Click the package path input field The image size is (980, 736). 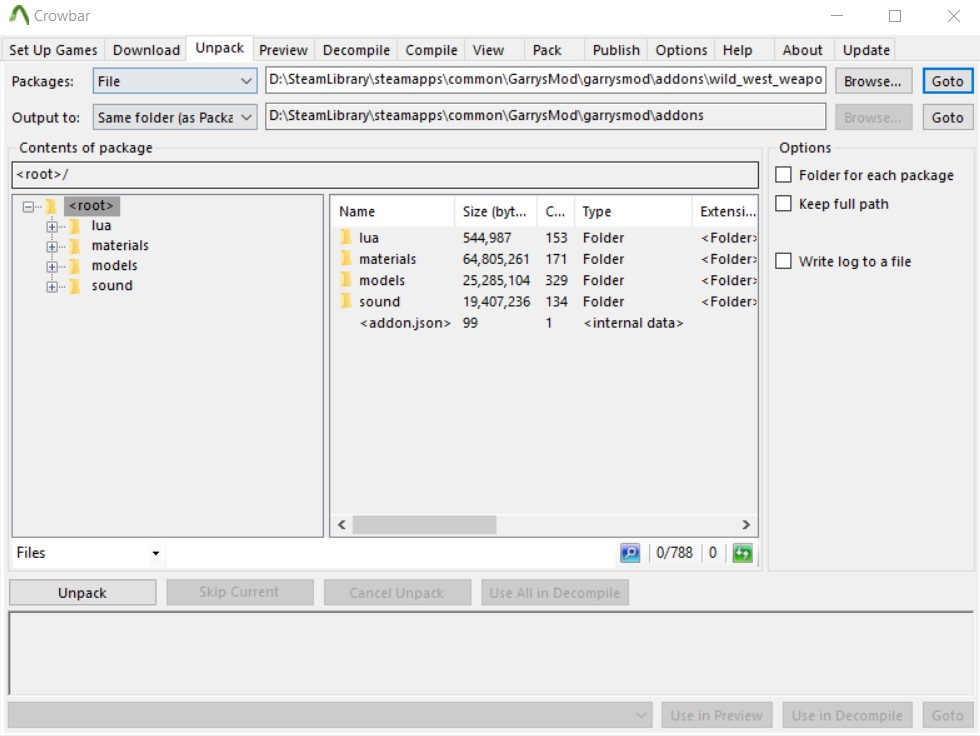[x=546, y=80]
